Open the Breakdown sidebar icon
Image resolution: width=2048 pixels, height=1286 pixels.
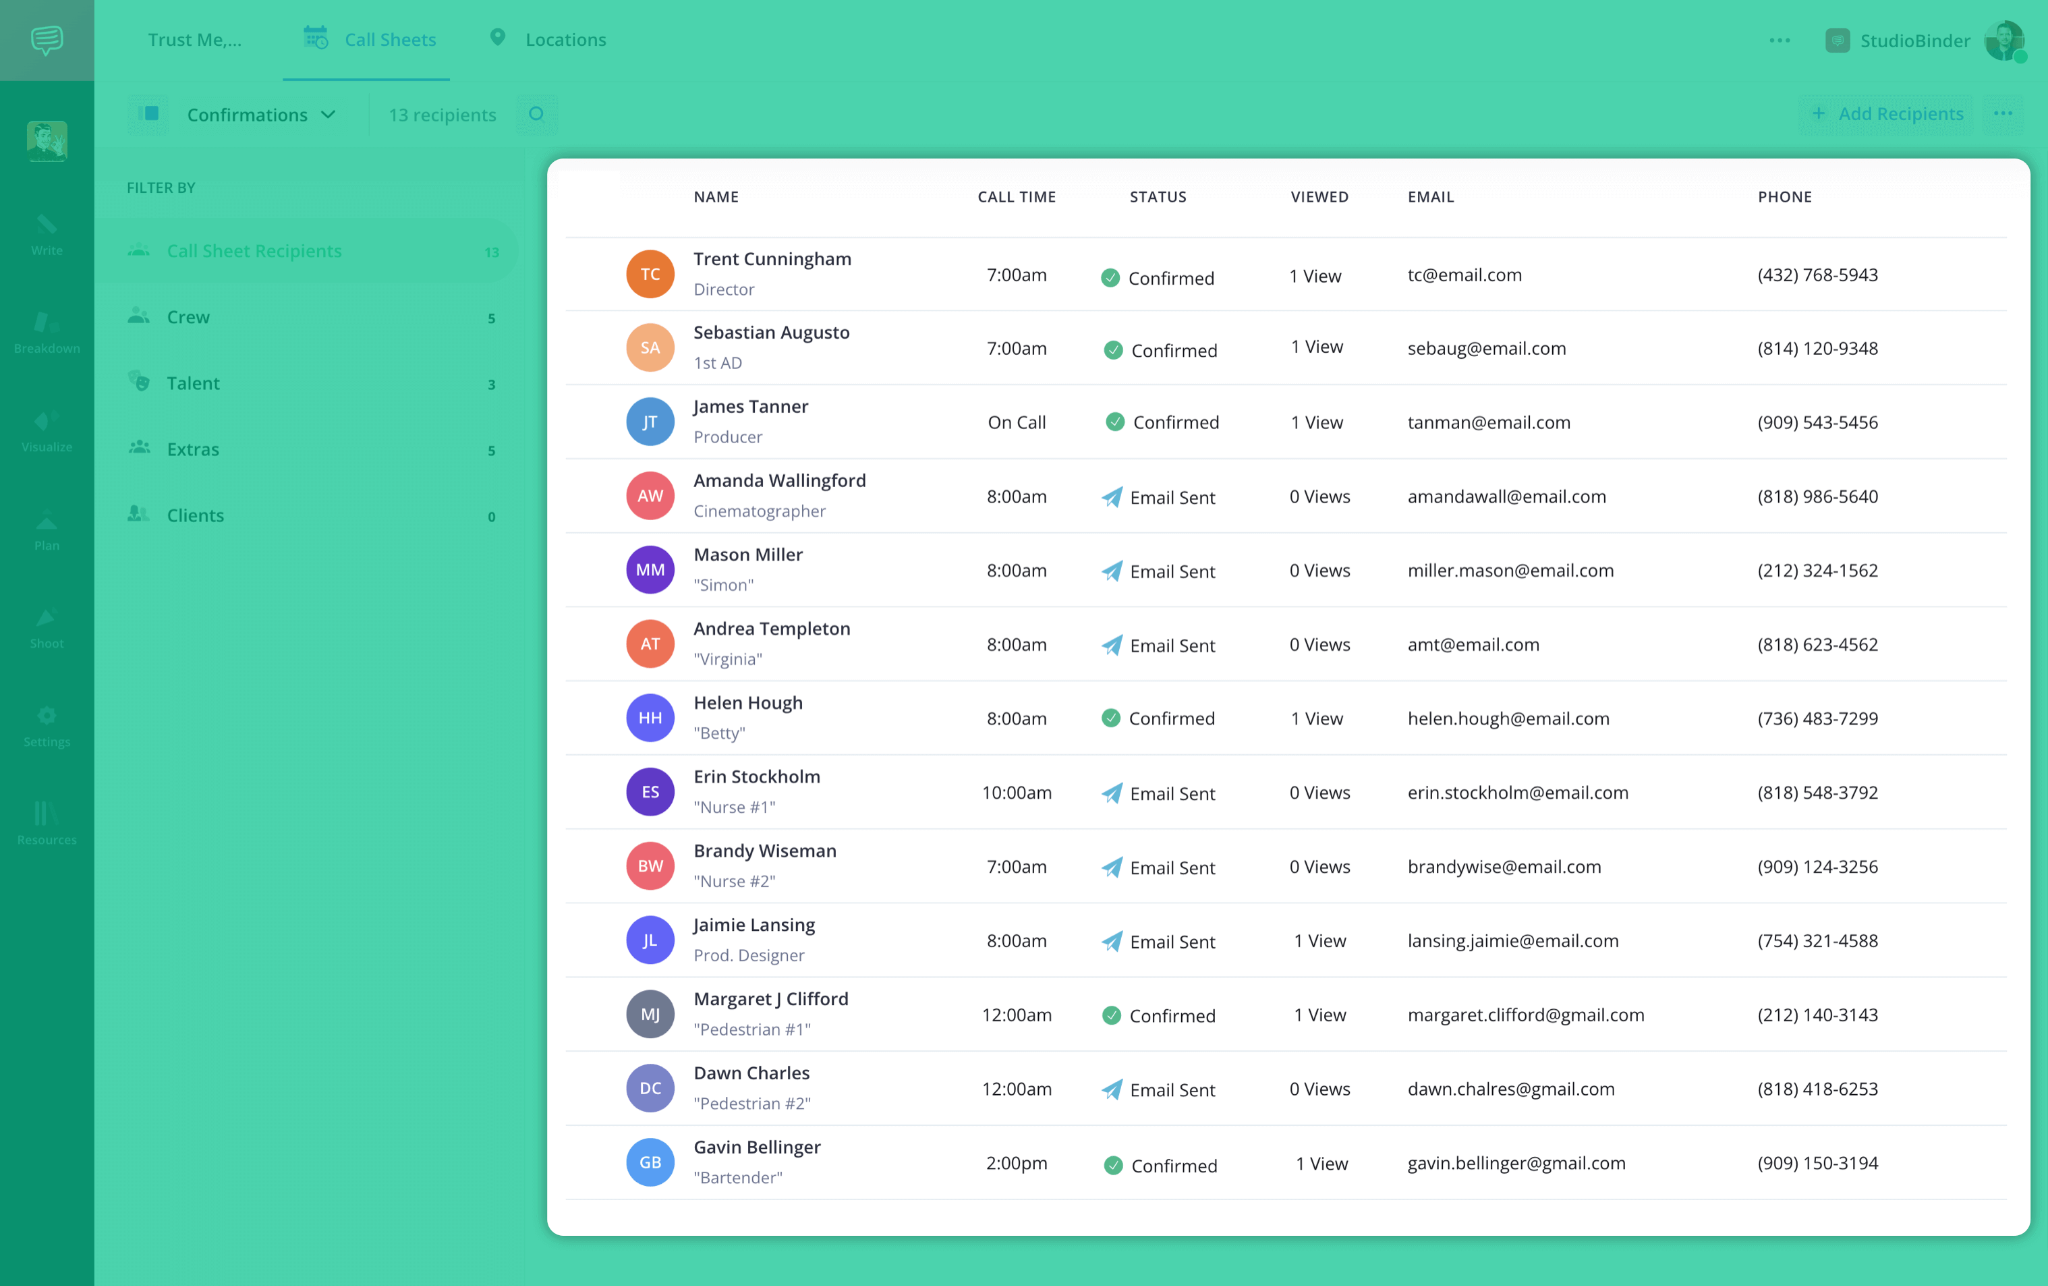[46, 332]
